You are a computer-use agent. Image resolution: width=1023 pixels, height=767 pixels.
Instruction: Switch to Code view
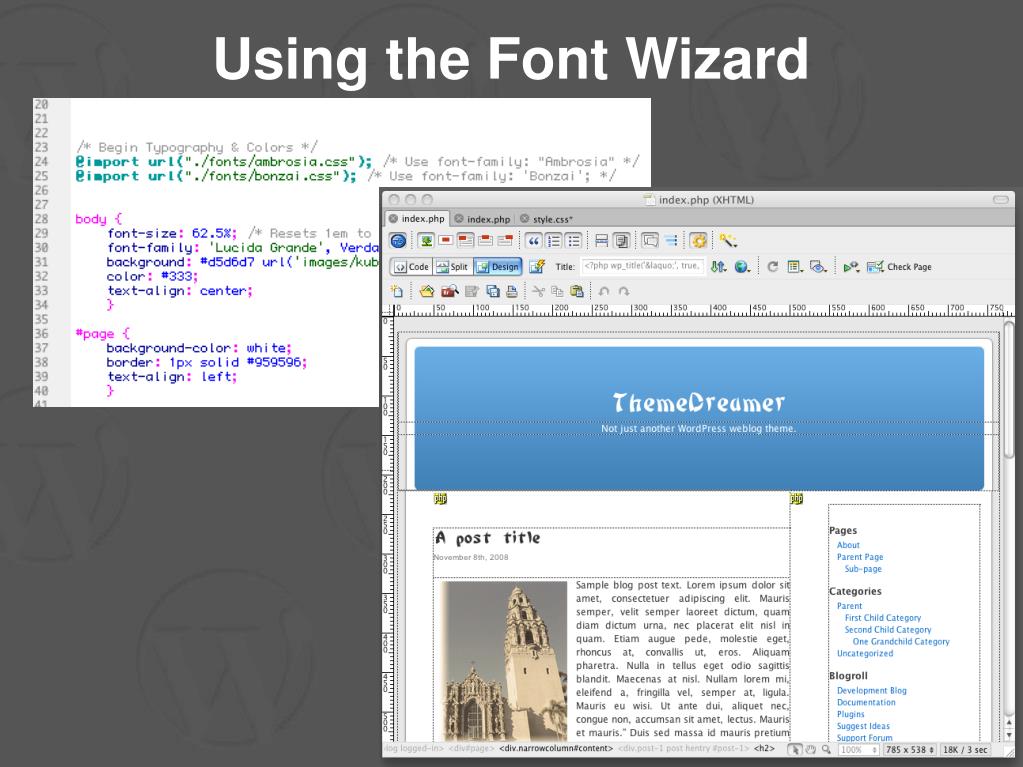[411, 267]
